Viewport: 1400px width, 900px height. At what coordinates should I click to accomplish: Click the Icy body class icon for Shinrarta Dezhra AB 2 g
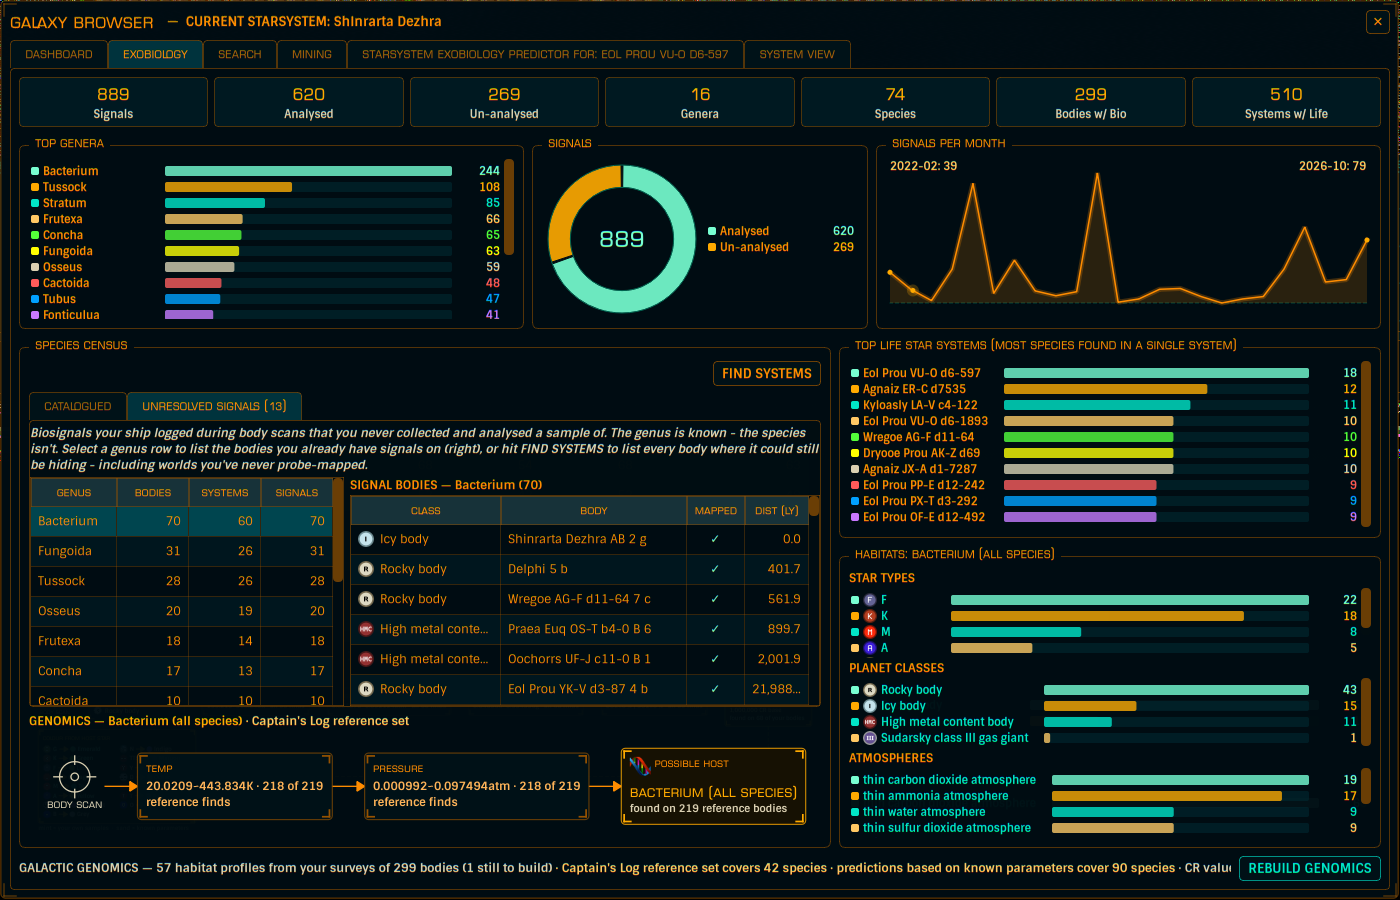[x=366, y=539]
